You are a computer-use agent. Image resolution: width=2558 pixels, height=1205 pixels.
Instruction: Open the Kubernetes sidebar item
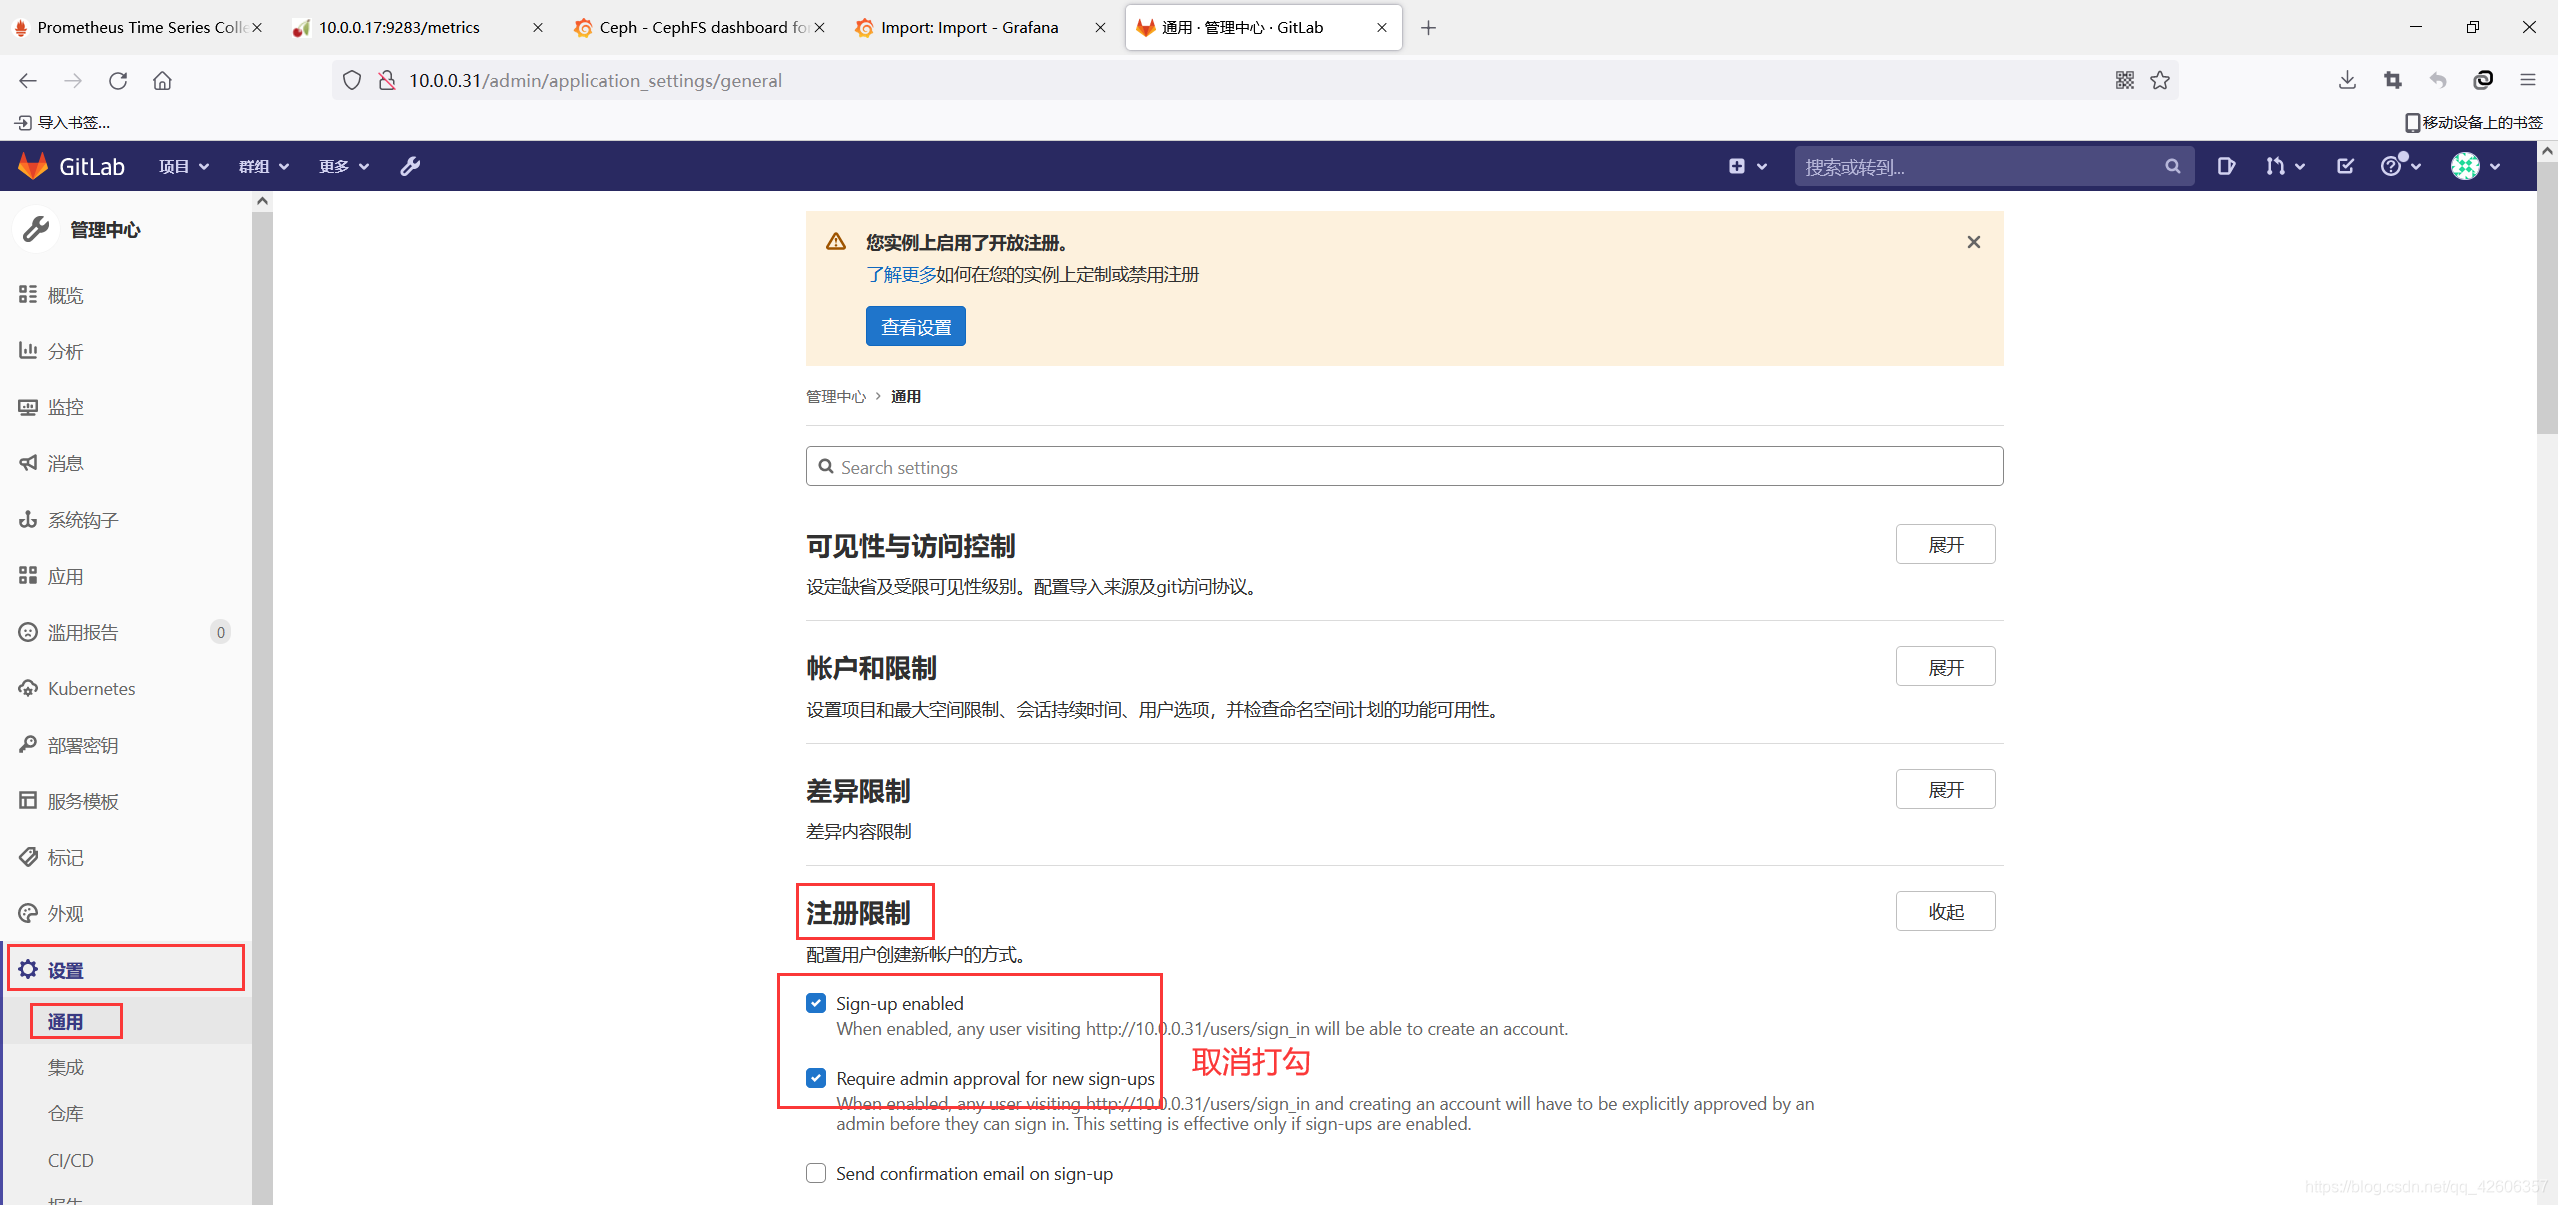point(91,689)
